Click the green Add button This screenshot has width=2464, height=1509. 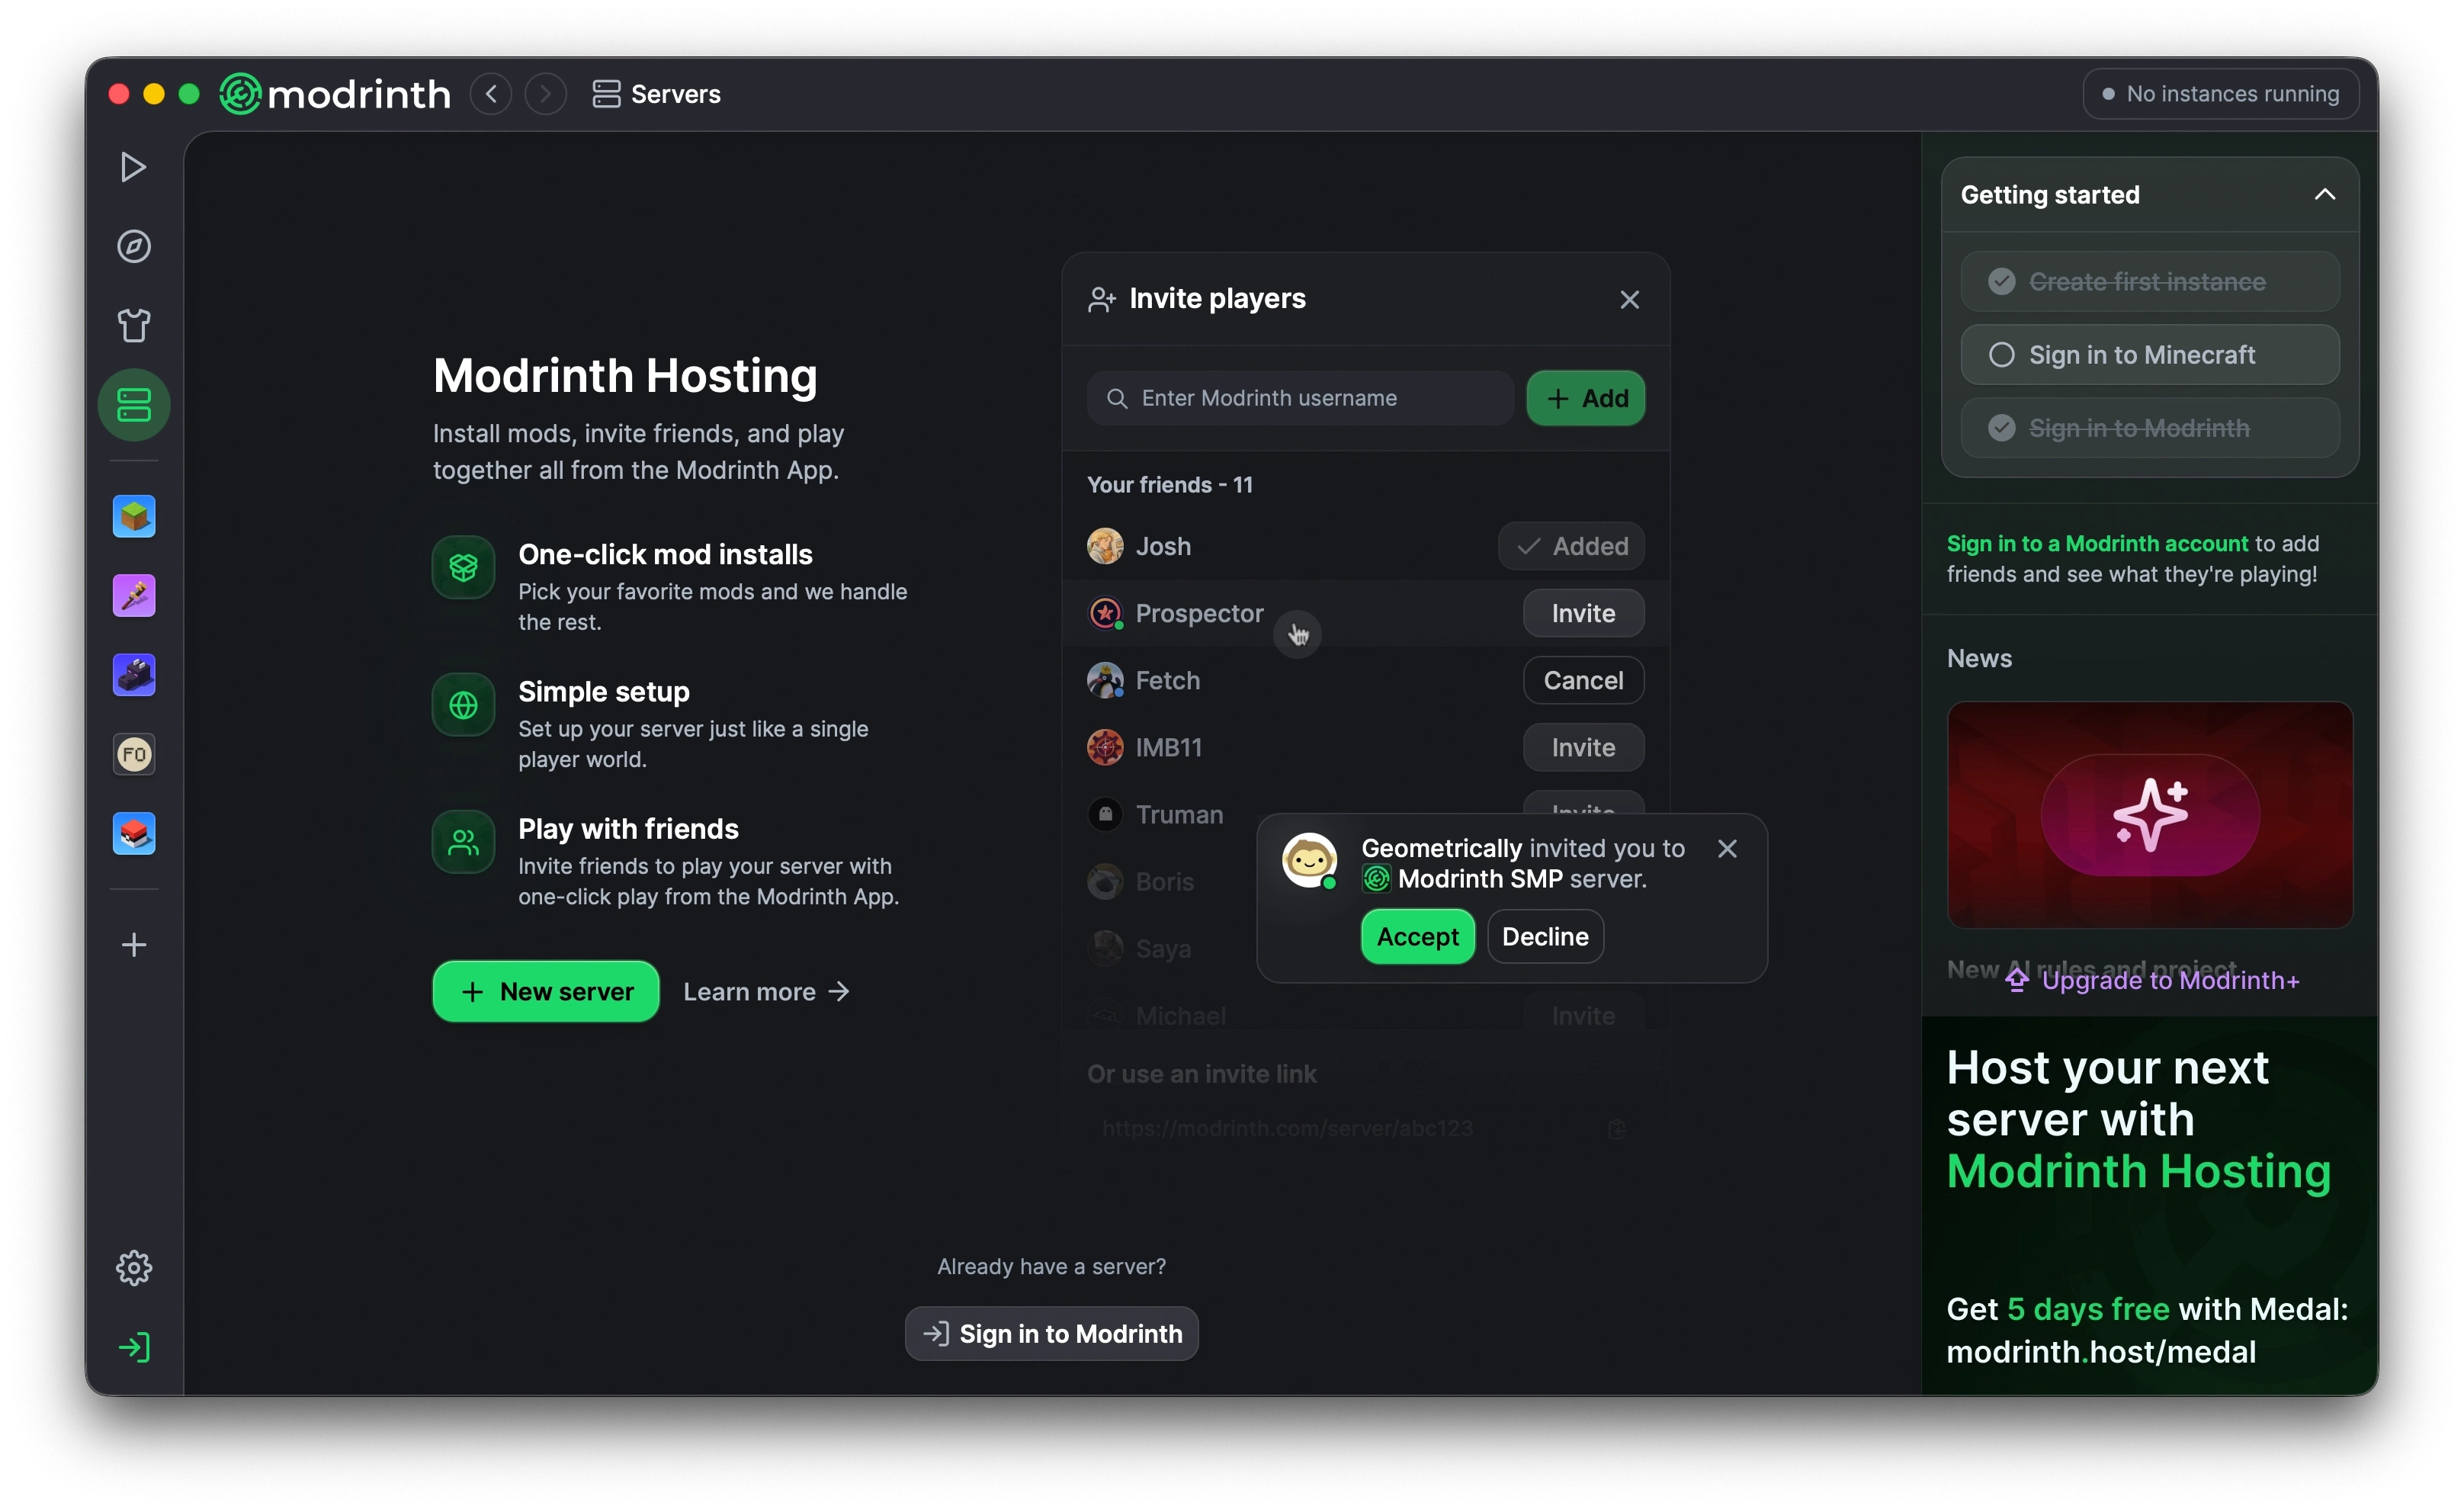tap(1585, 398)
